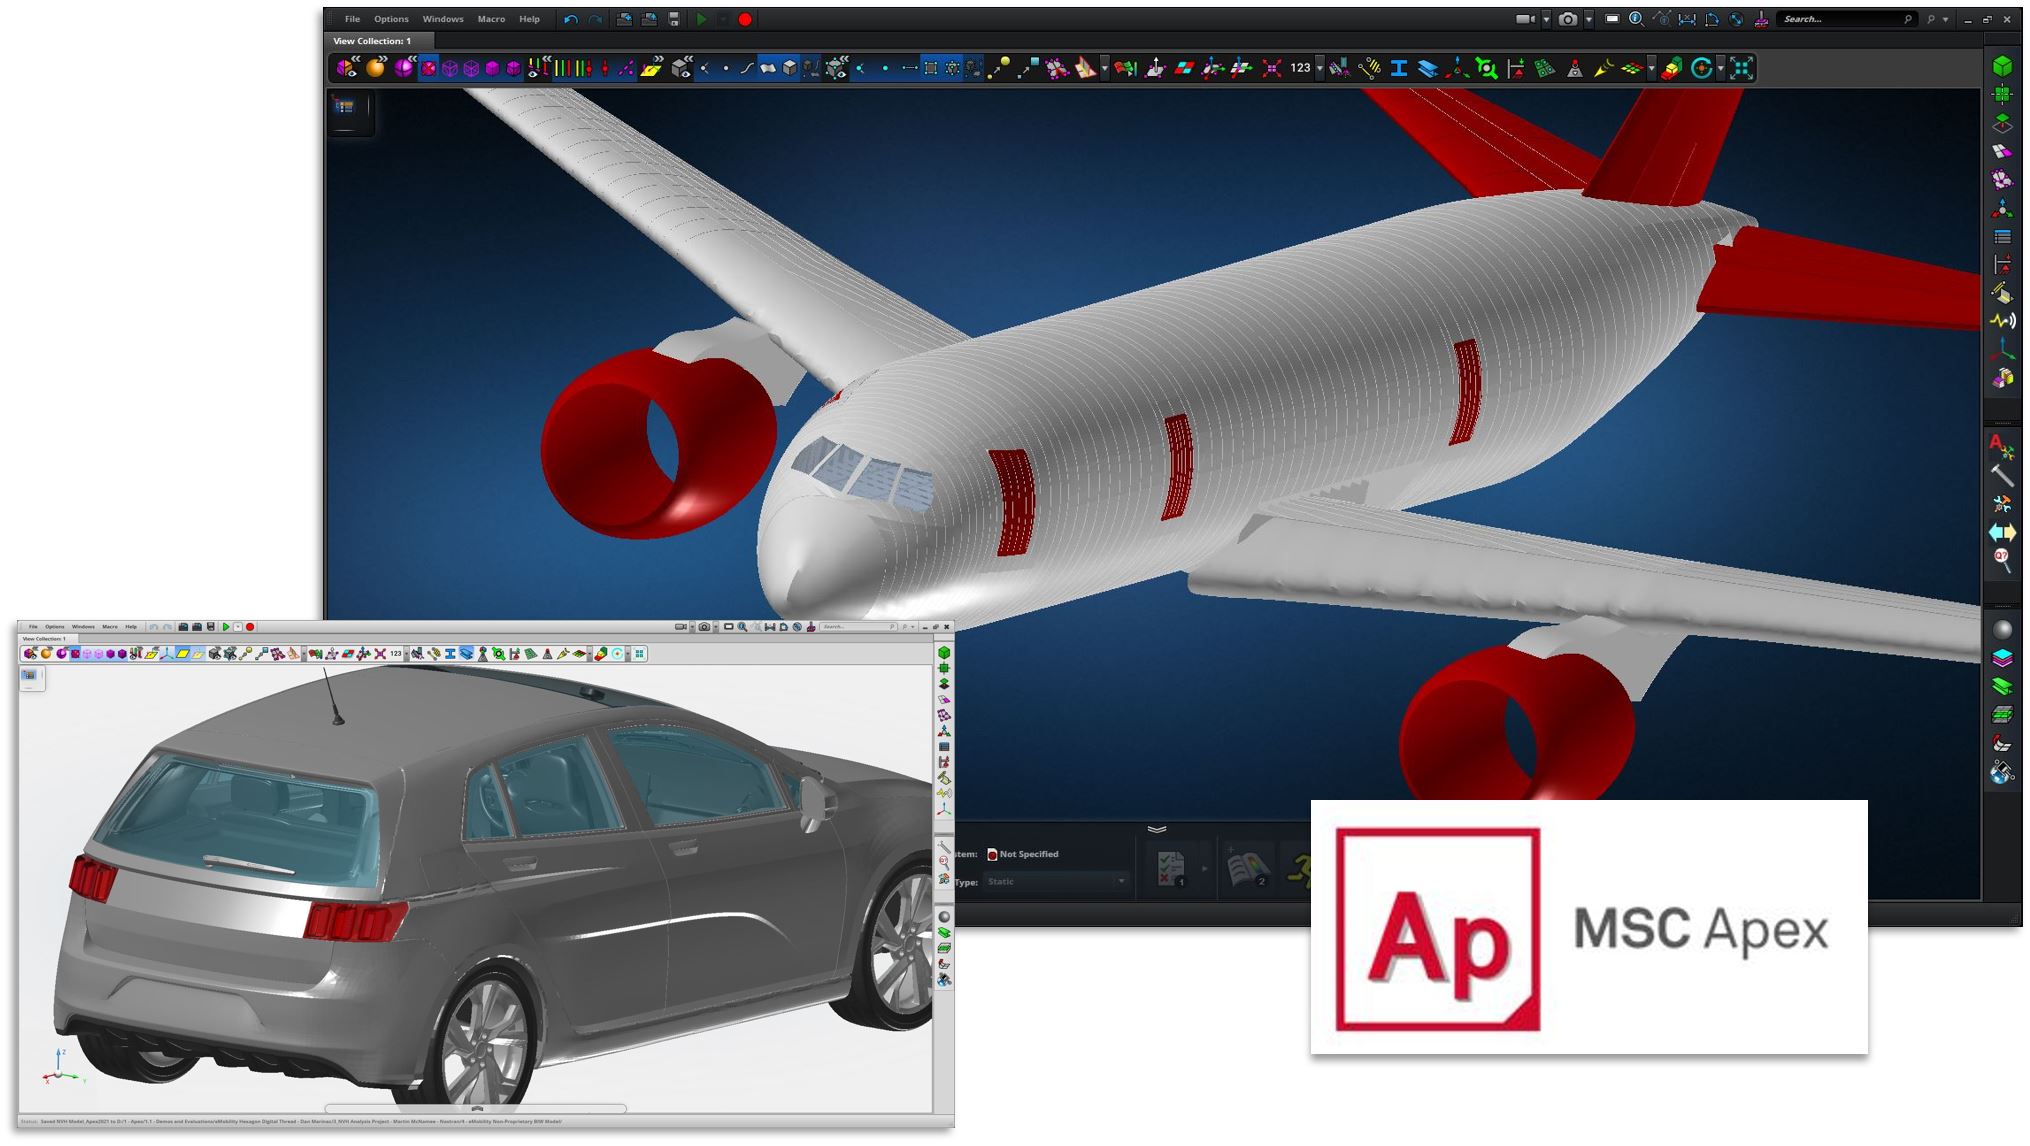Click the camera screenshot icon

tap(1567, 19)
